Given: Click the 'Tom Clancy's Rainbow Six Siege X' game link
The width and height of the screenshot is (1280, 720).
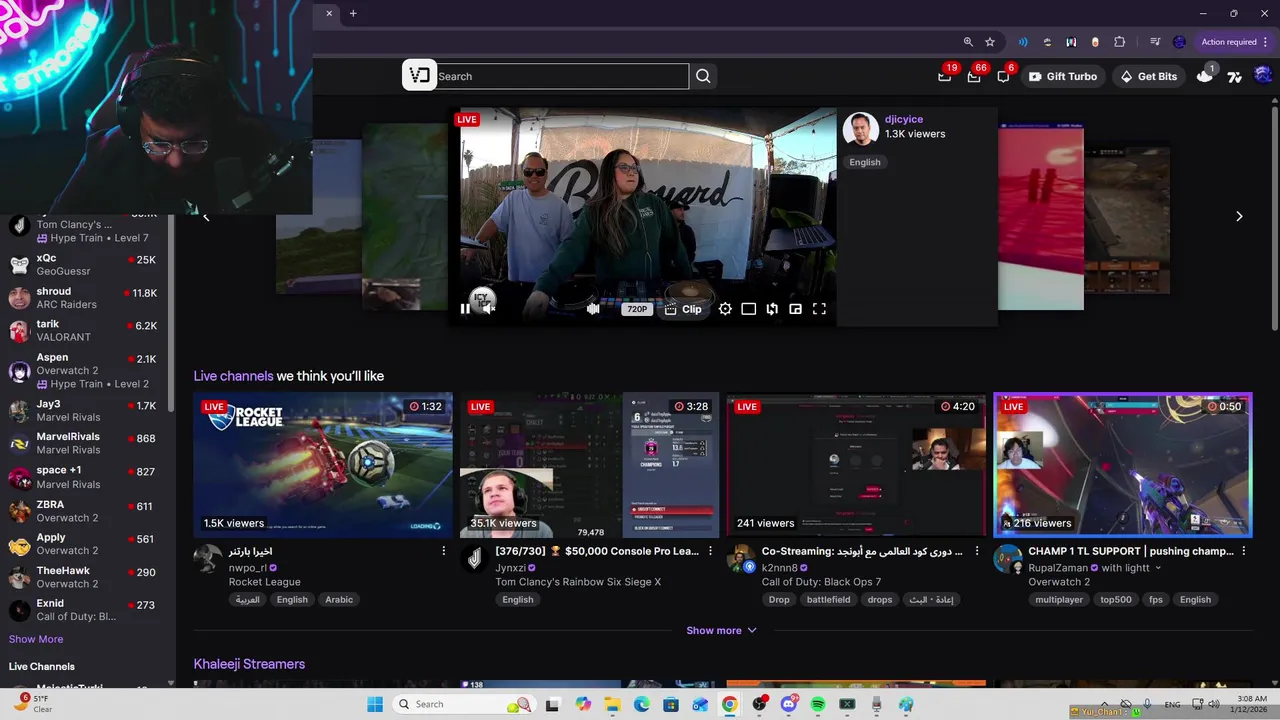Looking at the screenshot, I should click(578, 582).
